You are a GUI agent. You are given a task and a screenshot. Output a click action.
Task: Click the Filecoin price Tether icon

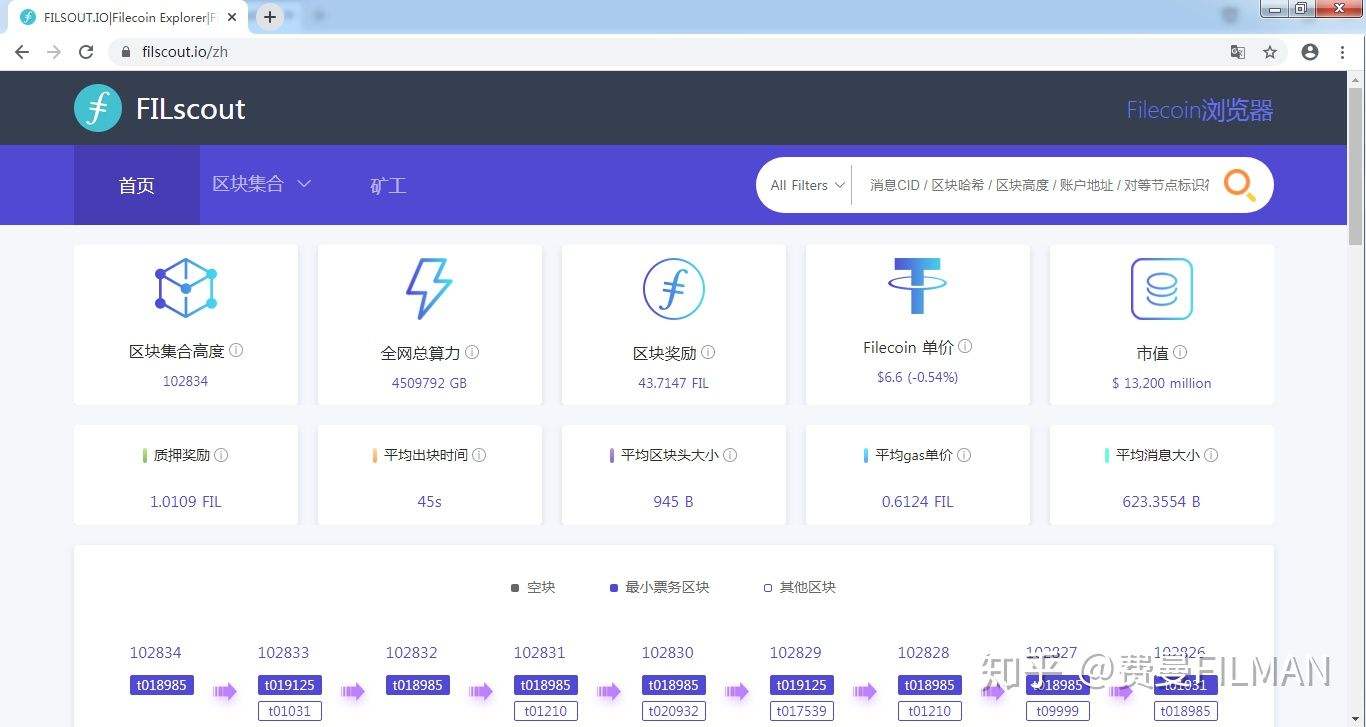pyautogui.click(x=917, y=286)
